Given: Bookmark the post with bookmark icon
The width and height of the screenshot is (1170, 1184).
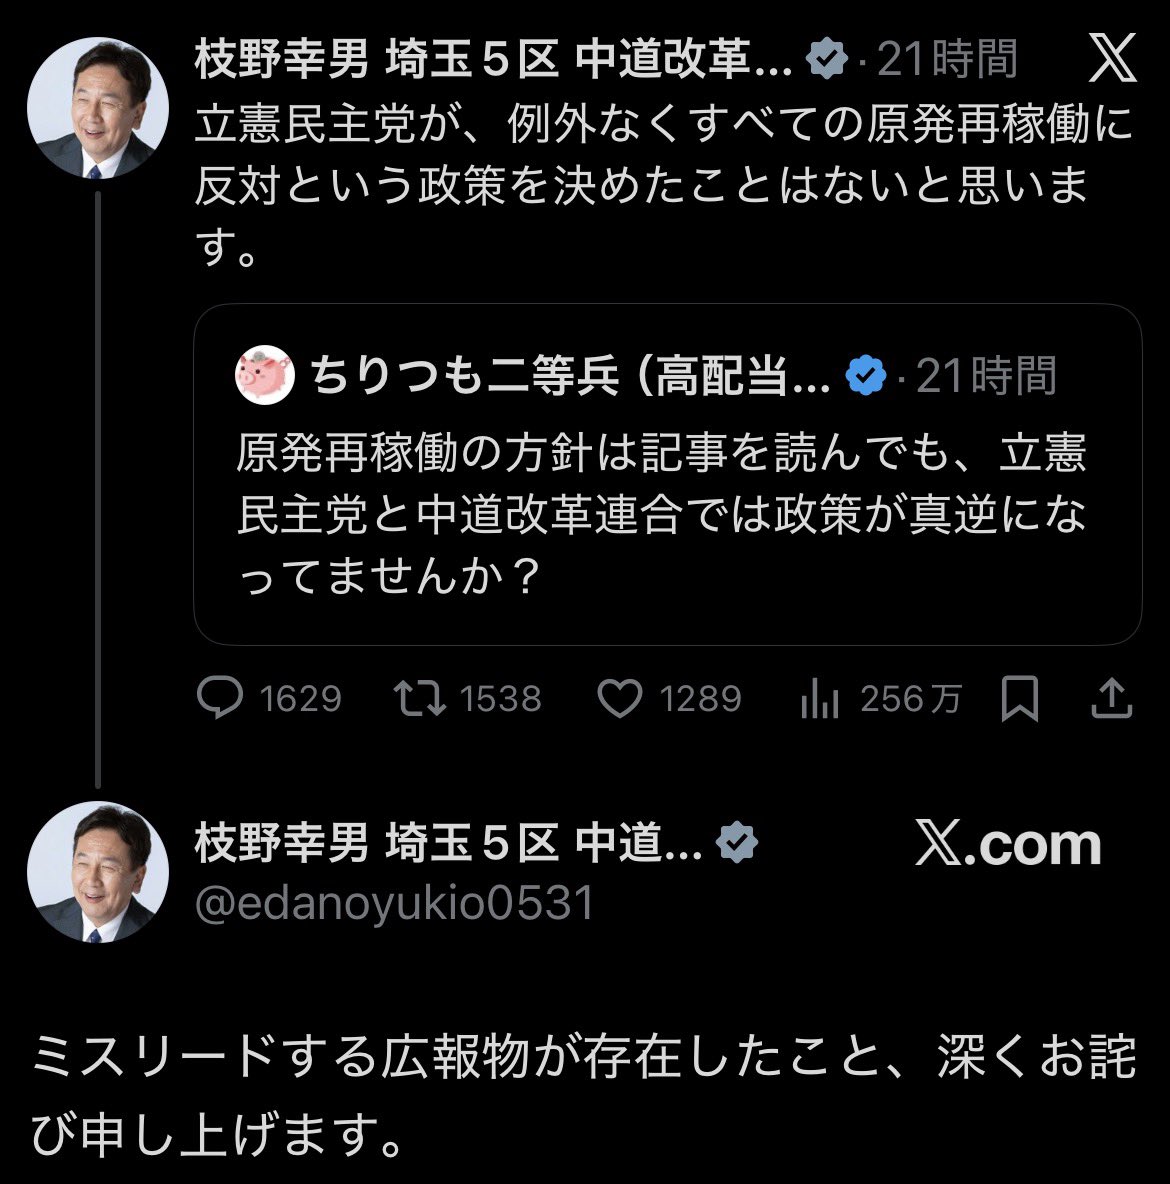Looking at the screenshot, I should click(1019, 699).
